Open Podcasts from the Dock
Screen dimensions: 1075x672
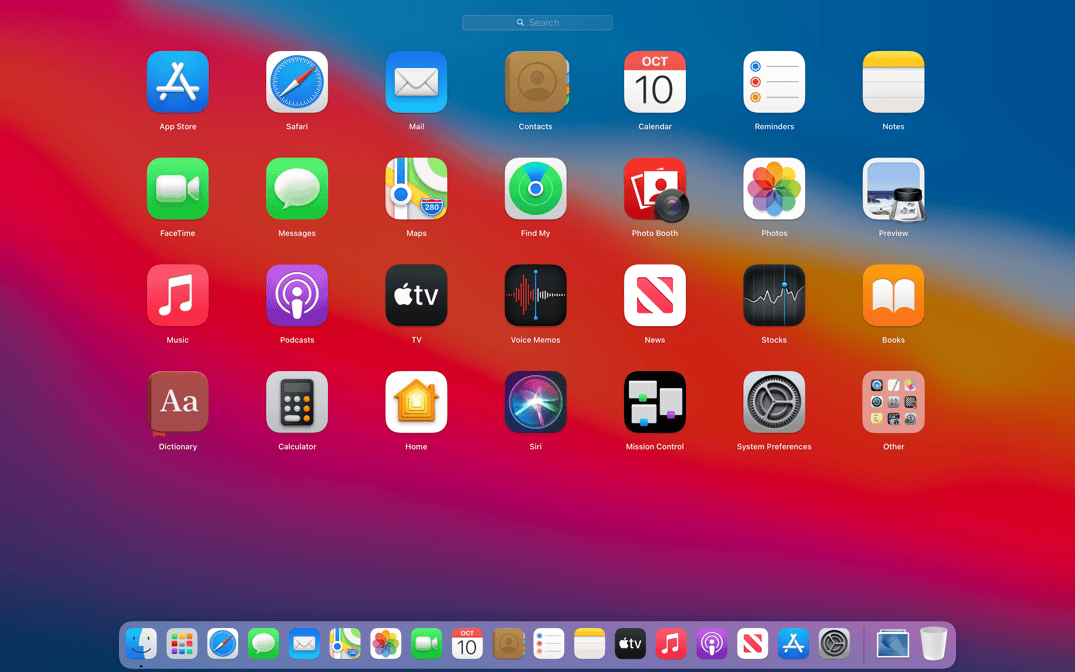712,644
